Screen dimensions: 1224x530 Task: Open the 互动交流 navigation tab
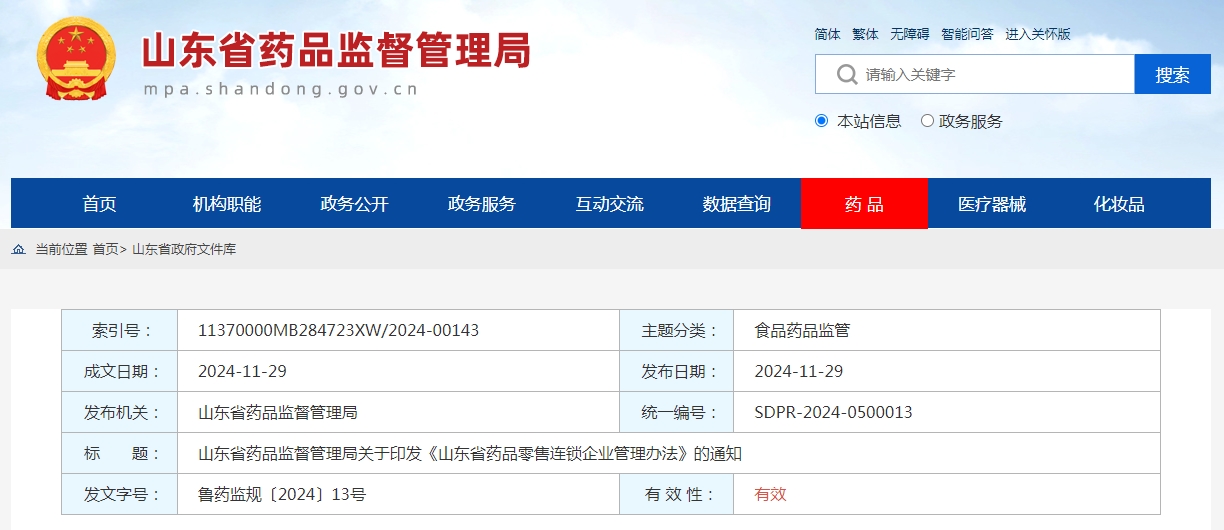[609, 204]
